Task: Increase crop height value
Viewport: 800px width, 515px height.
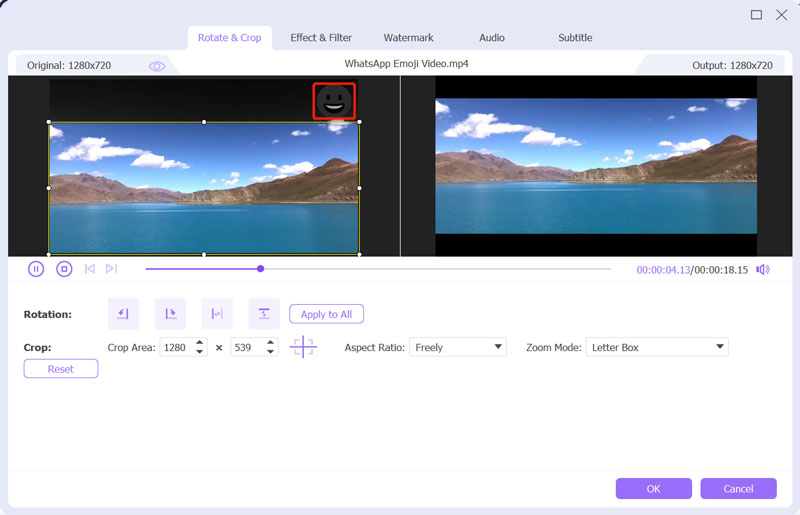Action: 270,343
